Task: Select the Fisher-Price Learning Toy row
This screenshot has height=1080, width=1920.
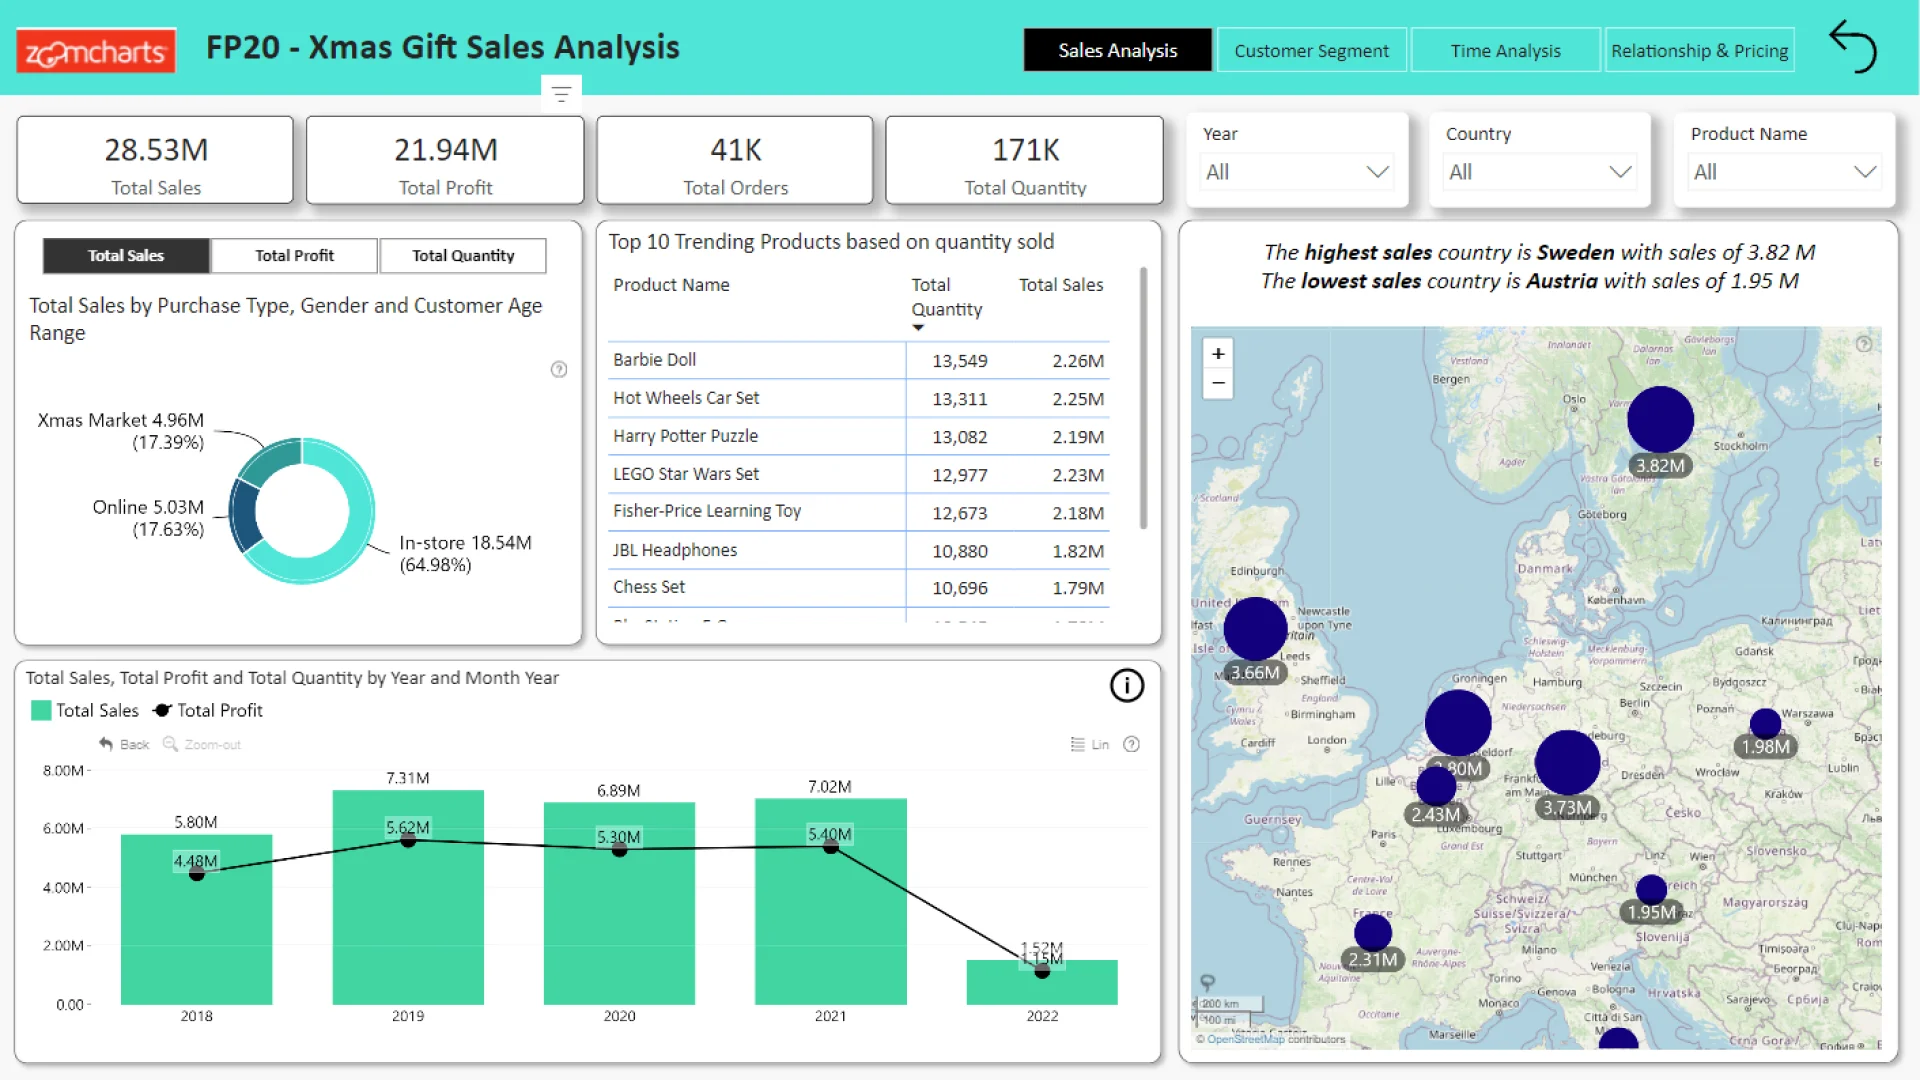Action: pos(859,512)
